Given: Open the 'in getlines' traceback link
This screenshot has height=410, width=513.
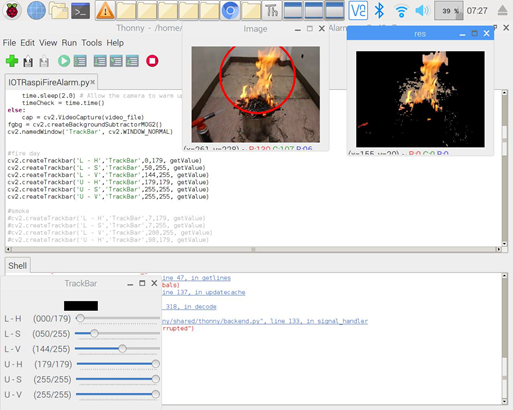Looking at the screenshot, I should (196, 278).
